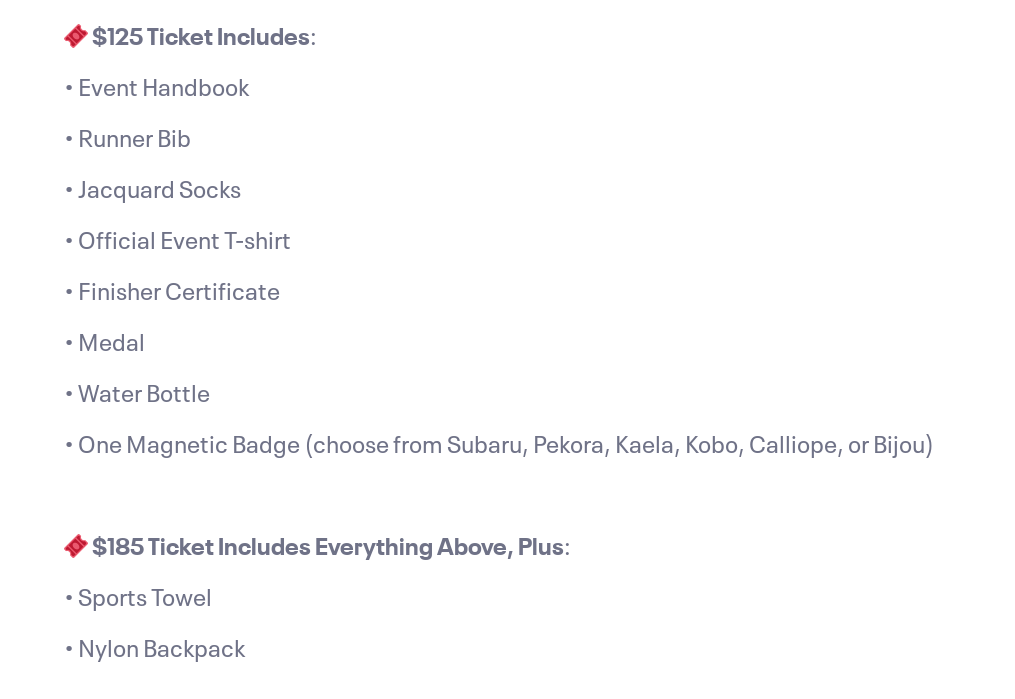Select the 'Water Bottle' text
1015x699 pixels.
coord(144,394)
